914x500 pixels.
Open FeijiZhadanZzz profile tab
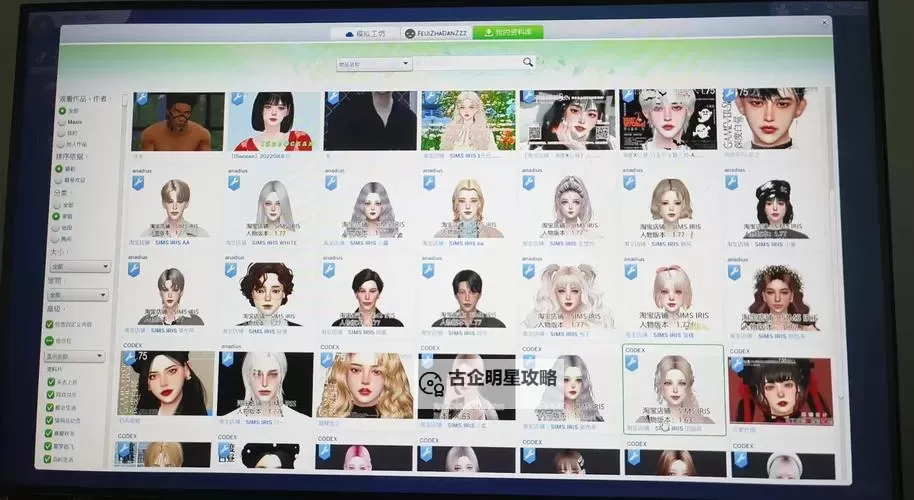pos(437,33)
